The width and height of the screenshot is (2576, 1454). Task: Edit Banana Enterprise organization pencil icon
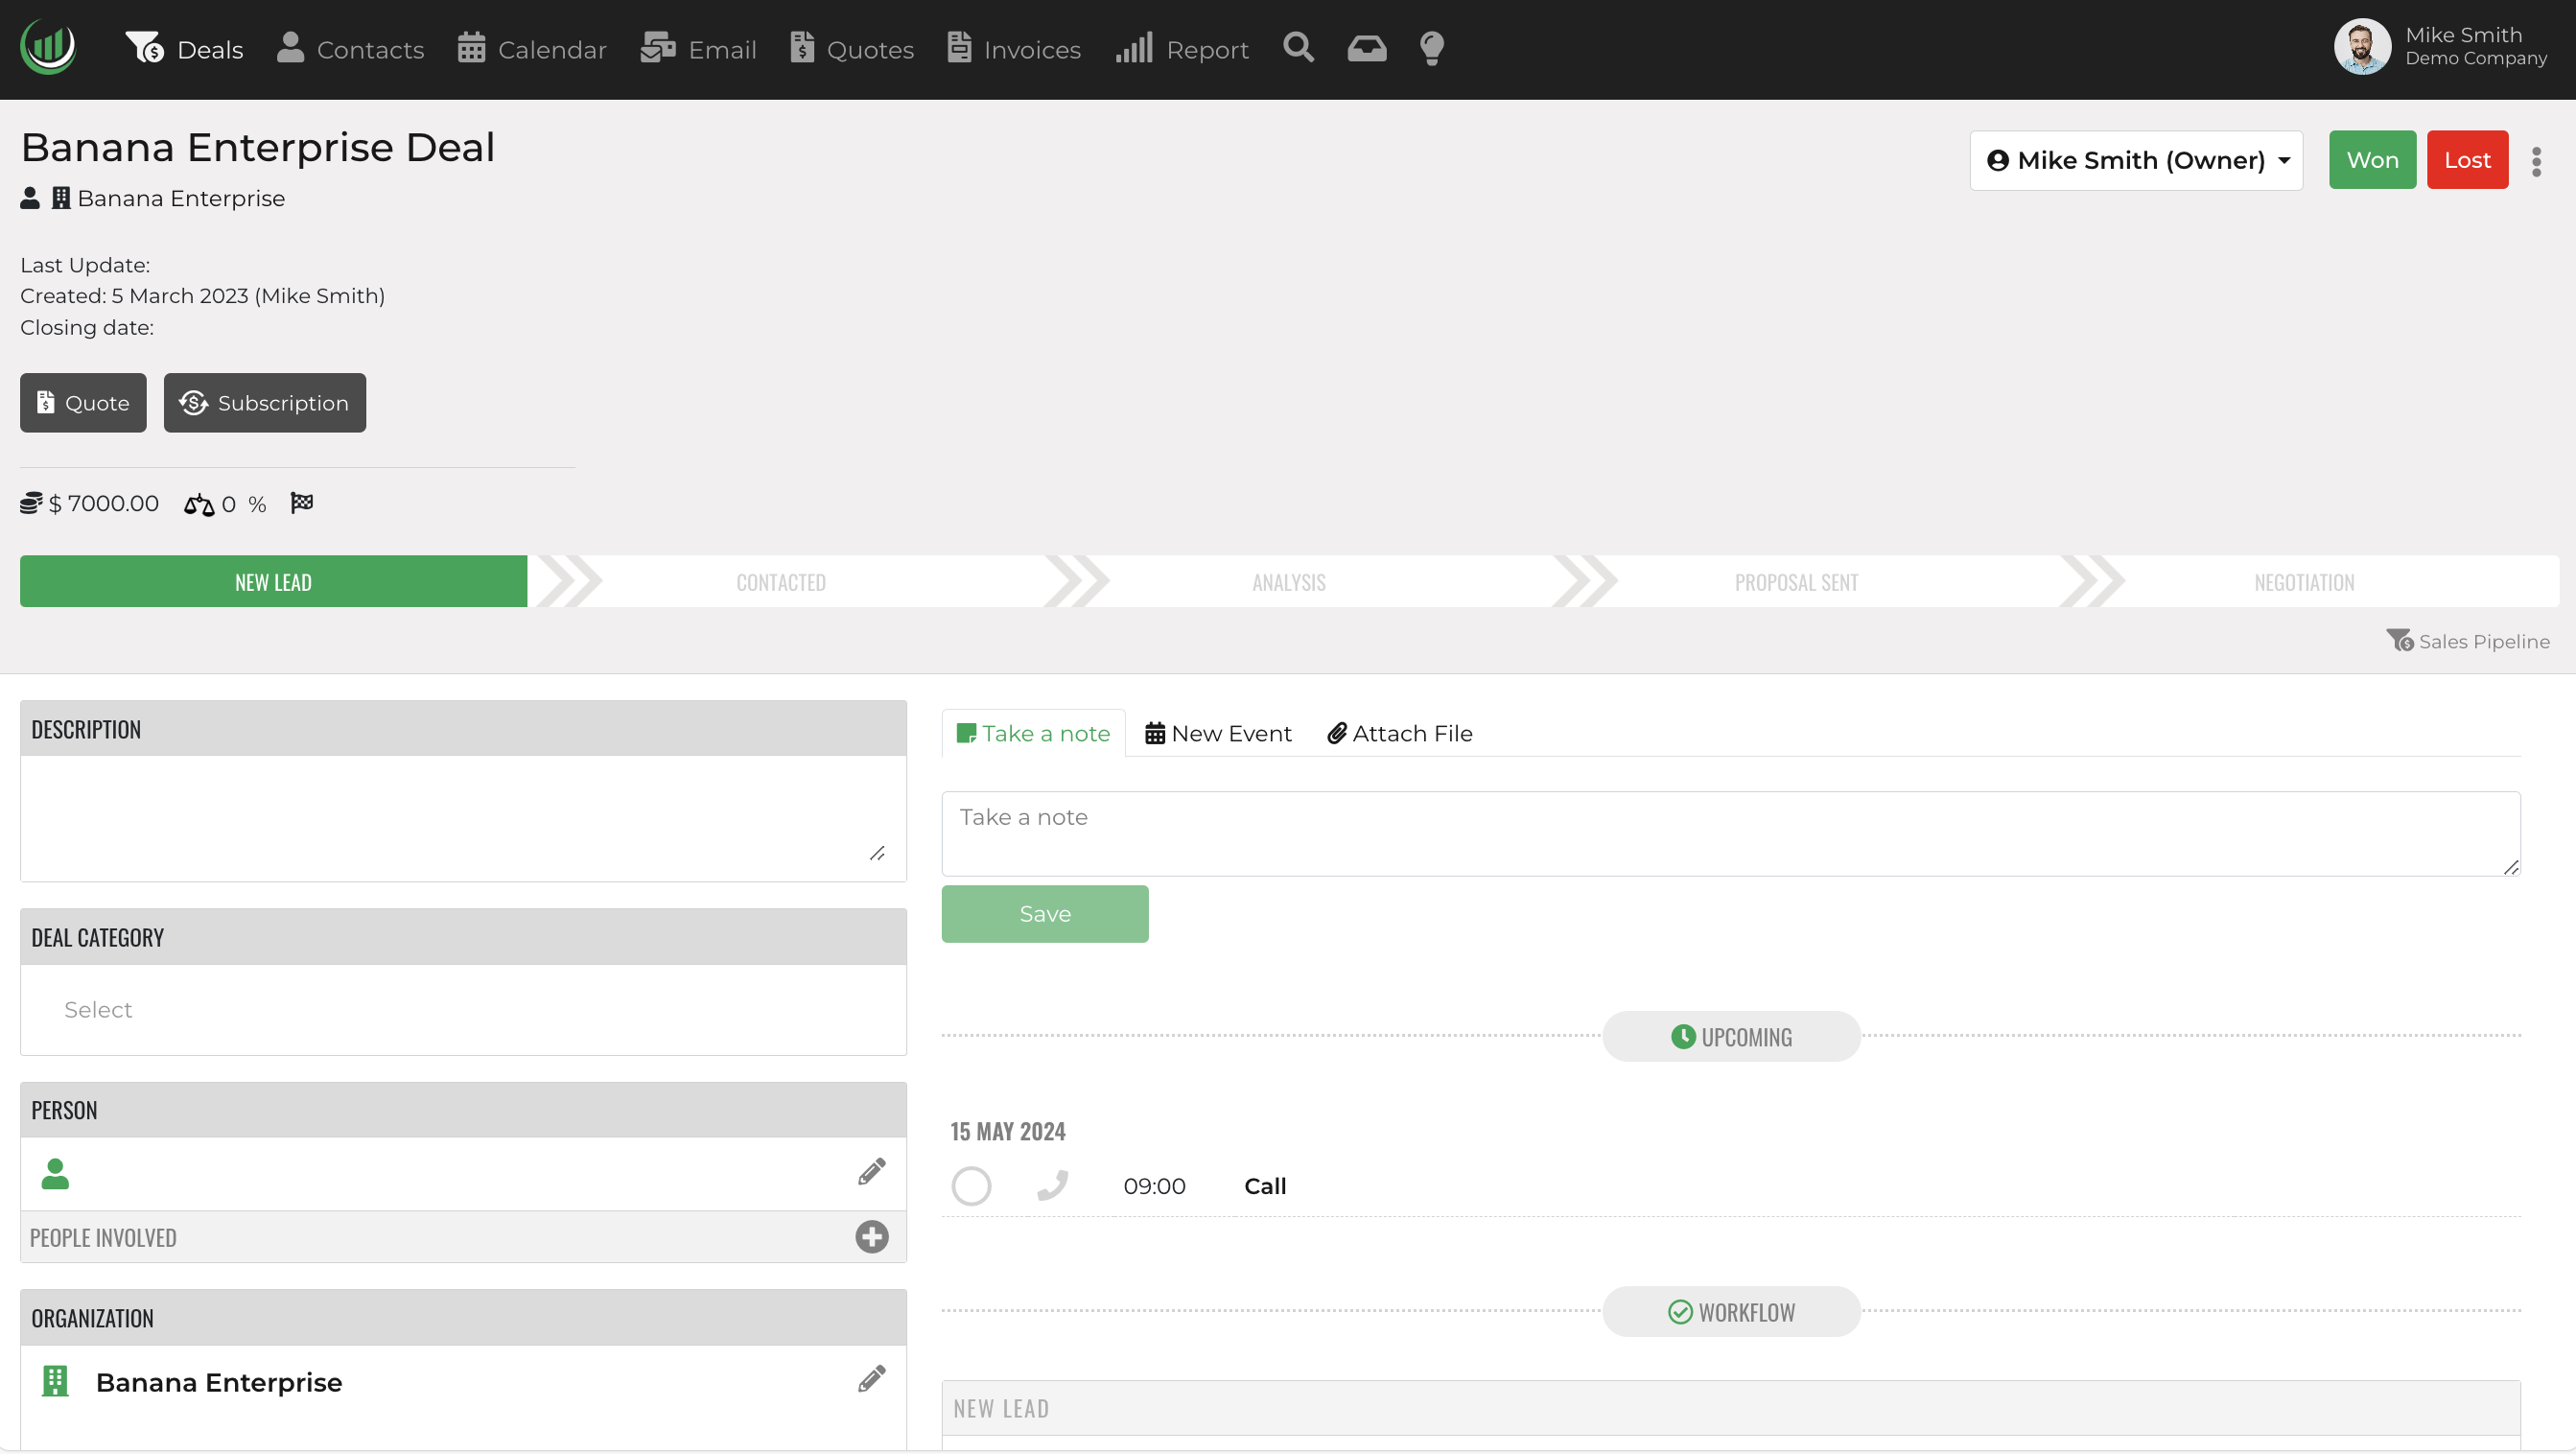coord(871,1379)
